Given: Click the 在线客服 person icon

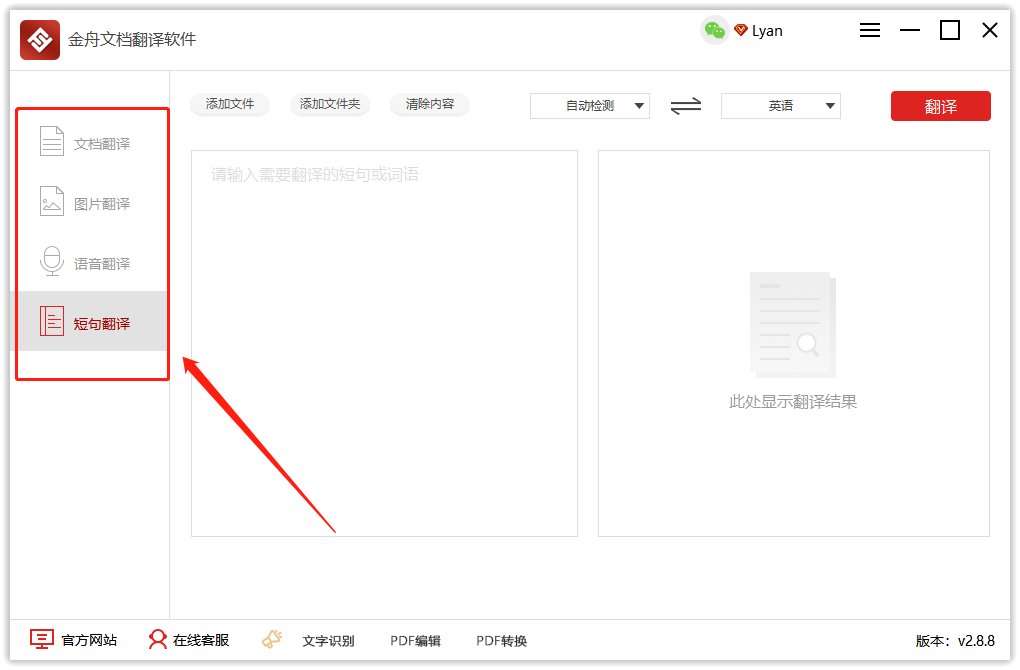Looking at the screenshot, I should coord(157,639).
